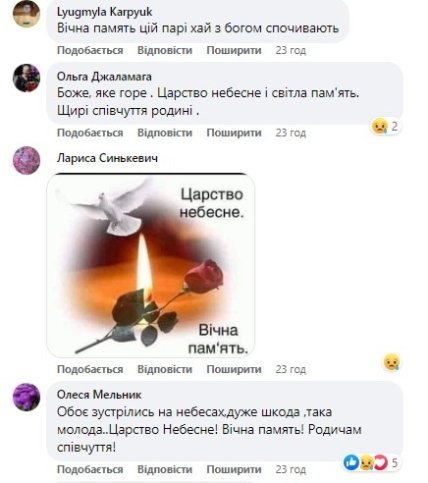View heart reaction on Олеся Мельник's comment
428x483 pixels.
click(381, 463)
